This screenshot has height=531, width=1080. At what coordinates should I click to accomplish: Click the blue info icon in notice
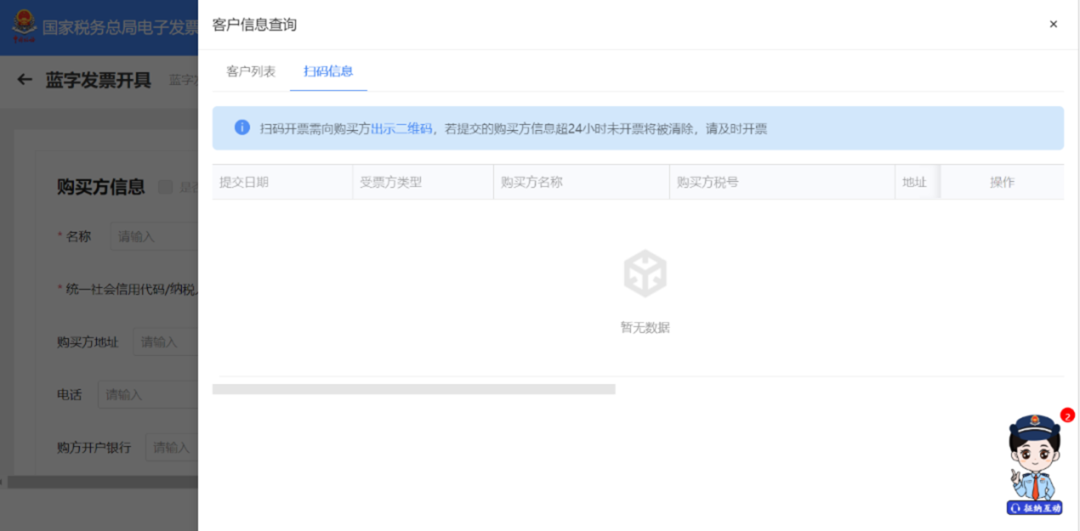[x=242, y=128]
